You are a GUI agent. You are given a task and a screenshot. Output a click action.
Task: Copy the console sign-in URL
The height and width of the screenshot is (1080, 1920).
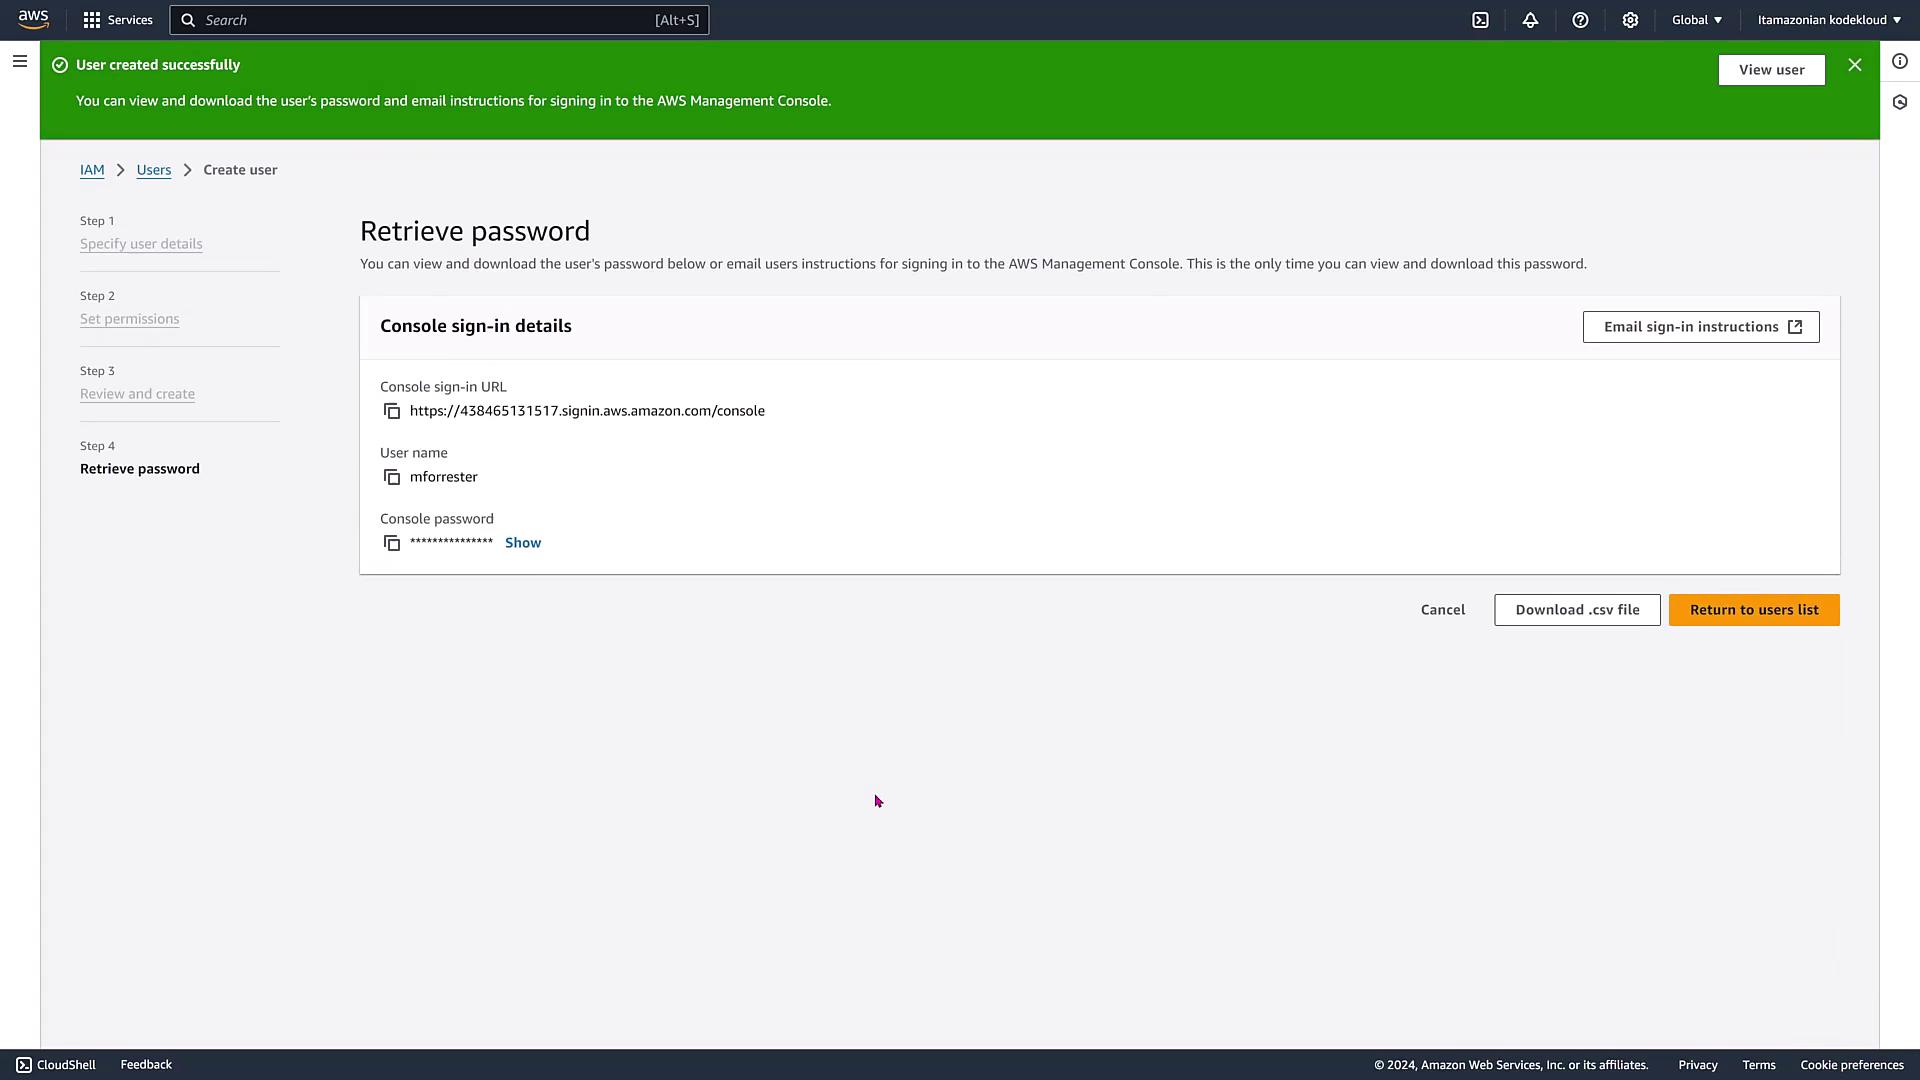(x=392, y=411)
